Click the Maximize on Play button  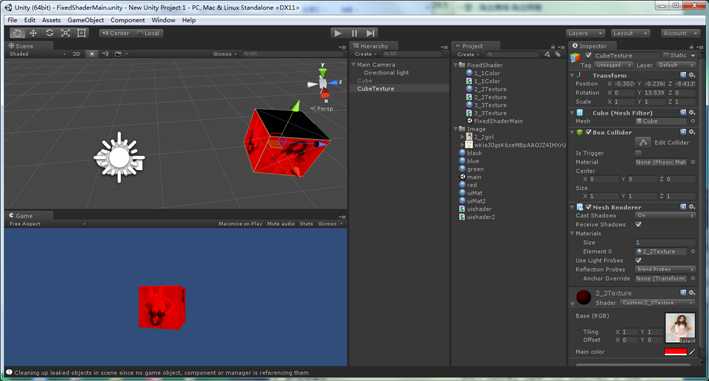click(240, 224)
